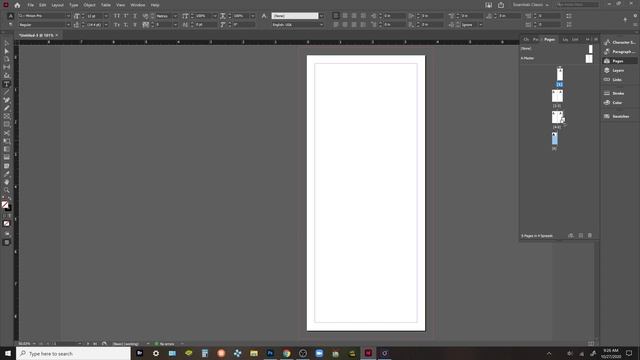The height and width of the screenshot is (360, 640).
Task: Select the Direct Selection tool
Action: click(7, 51)
